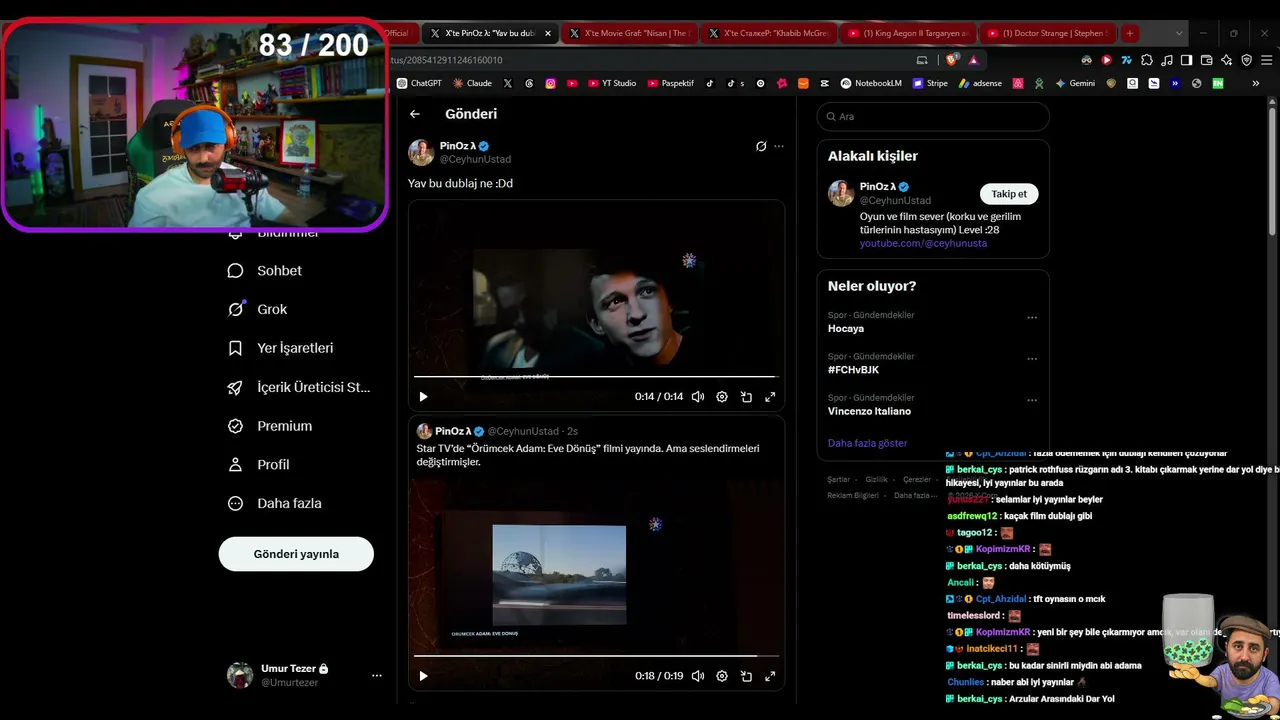Open Grok from the sidebar

click(257, 310)
